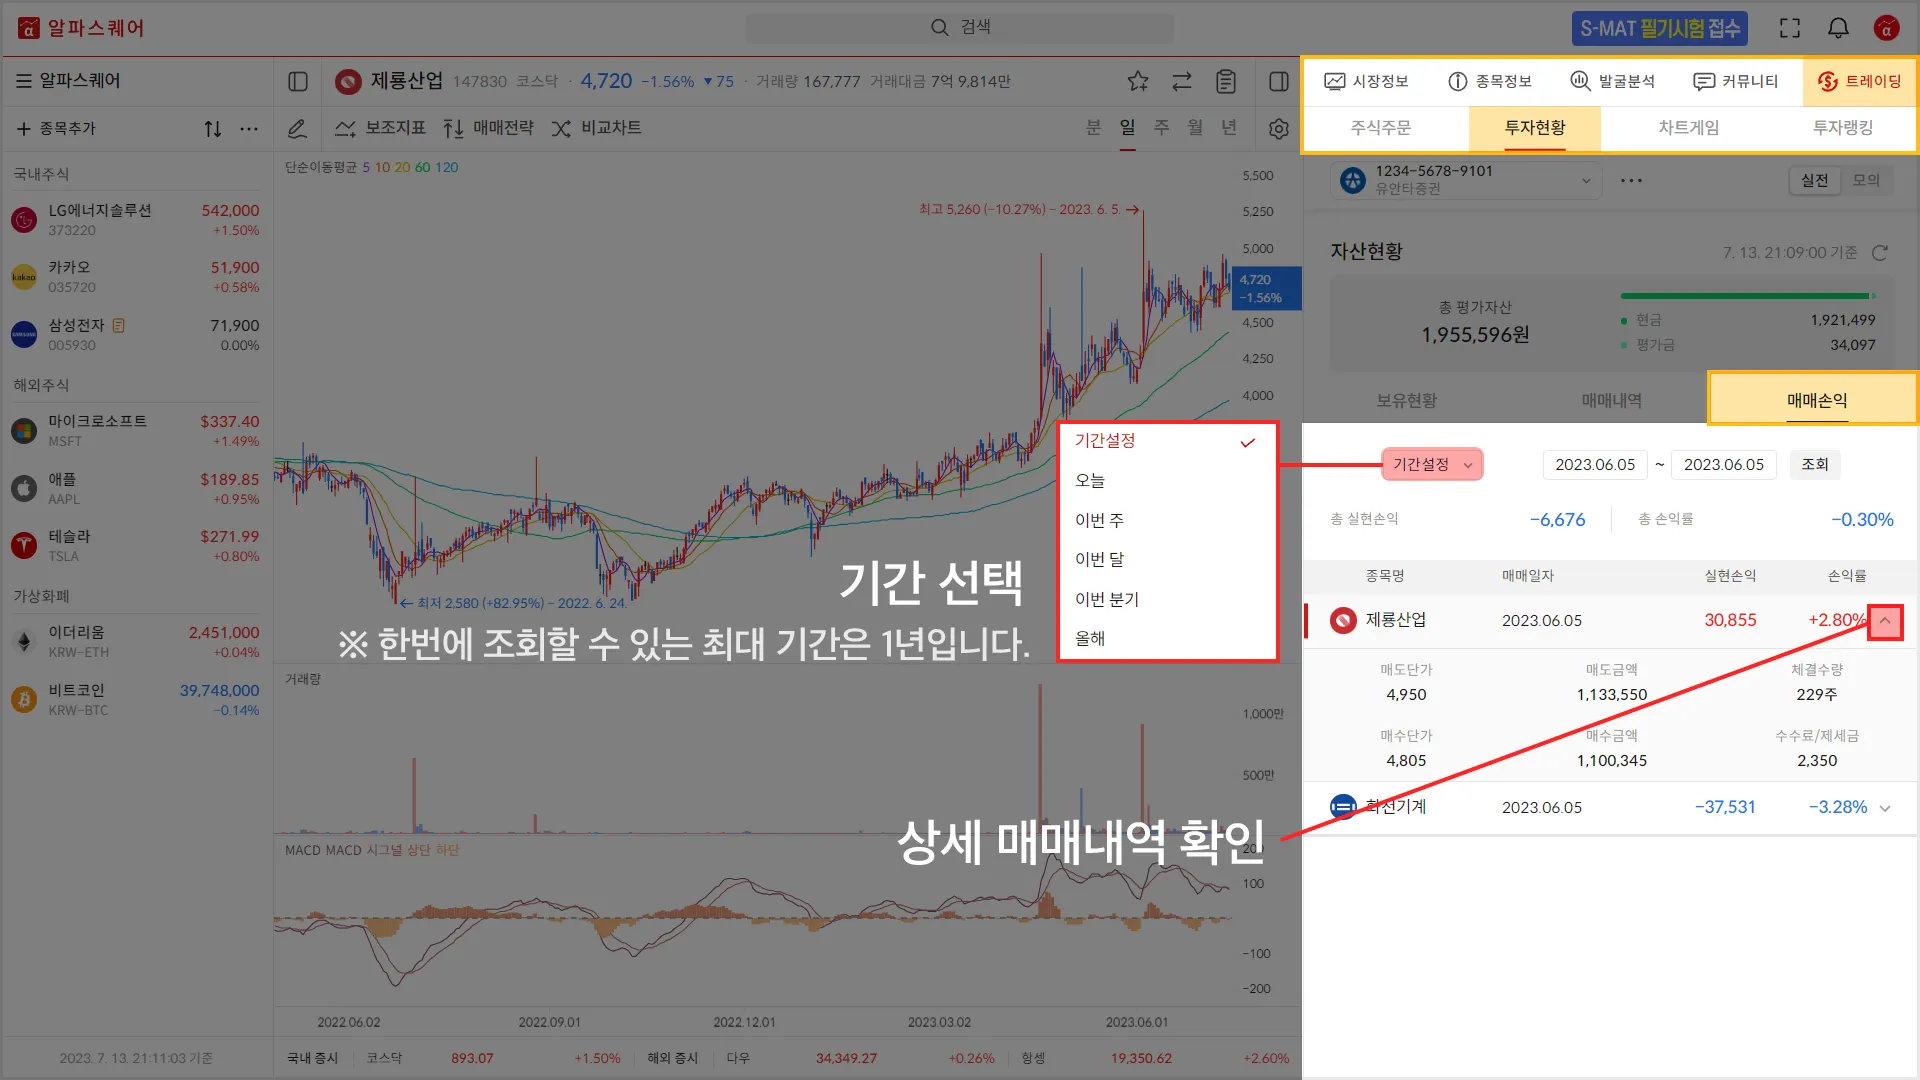
Task: Toggle the left sidebar panel
Action: [x=298, y=82]
